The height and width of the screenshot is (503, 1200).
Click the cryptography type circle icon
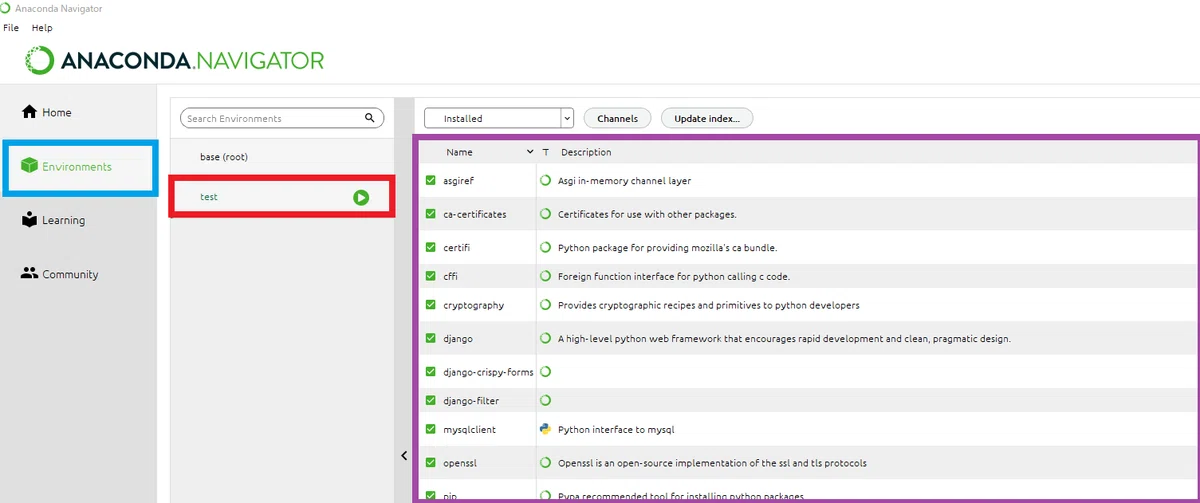(546, 305)
